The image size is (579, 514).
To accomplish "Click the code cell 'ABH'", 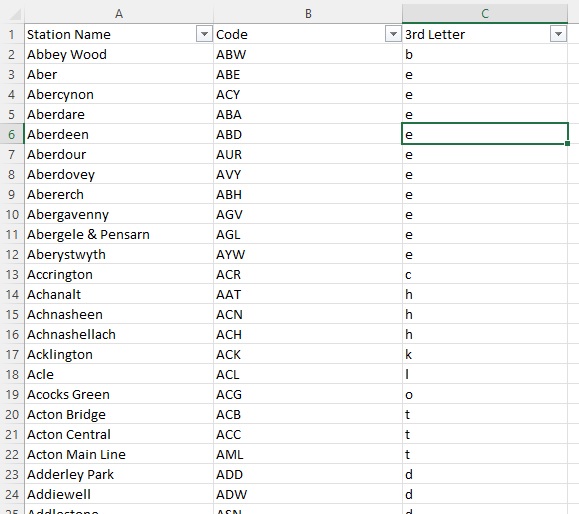I will tap(308, 194).
